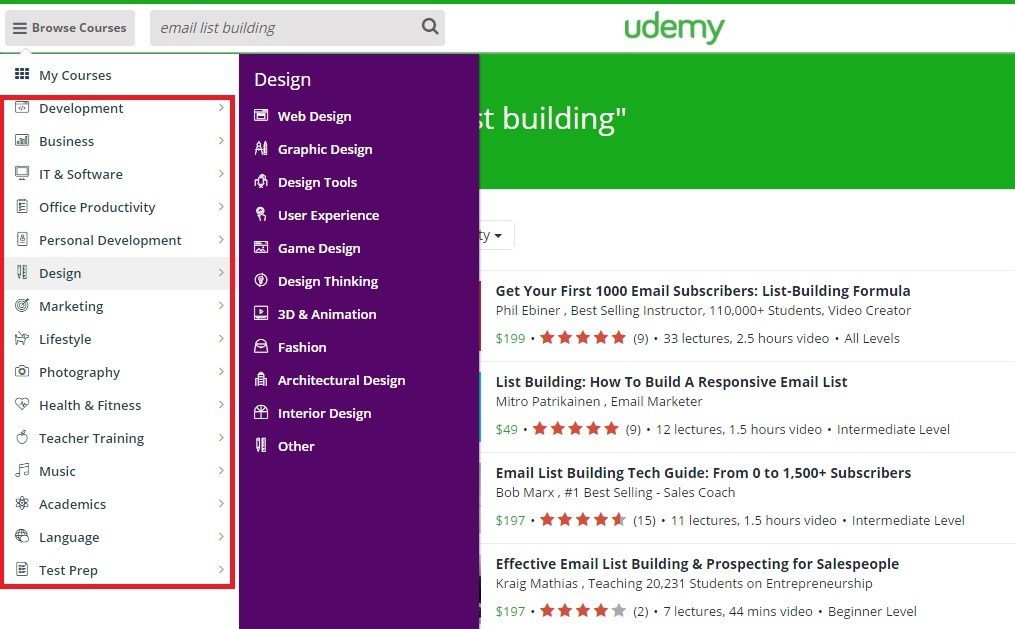Click the Design Tools submenu icon
This screenshot has width=1015, height=629.
pyautogui.click(x=261, y=181)
